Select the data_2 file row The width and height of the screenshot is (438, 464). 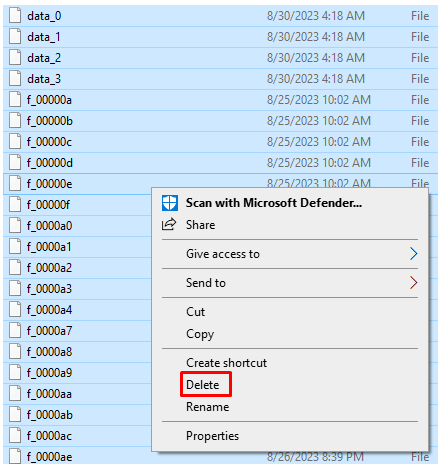[x=220, y=58]
